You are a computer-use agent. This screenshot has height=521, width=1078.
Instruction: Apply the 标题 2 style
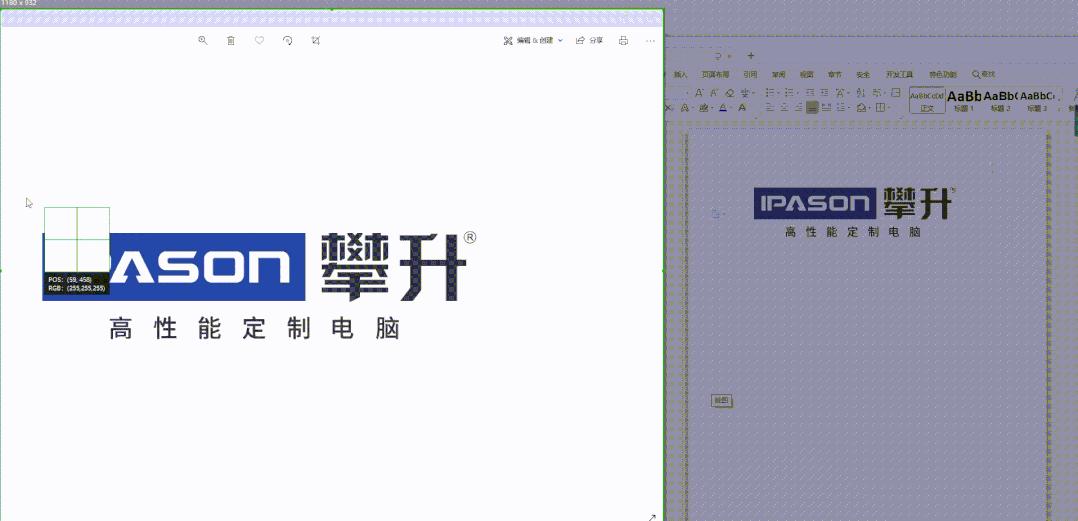coord(1000,100)
